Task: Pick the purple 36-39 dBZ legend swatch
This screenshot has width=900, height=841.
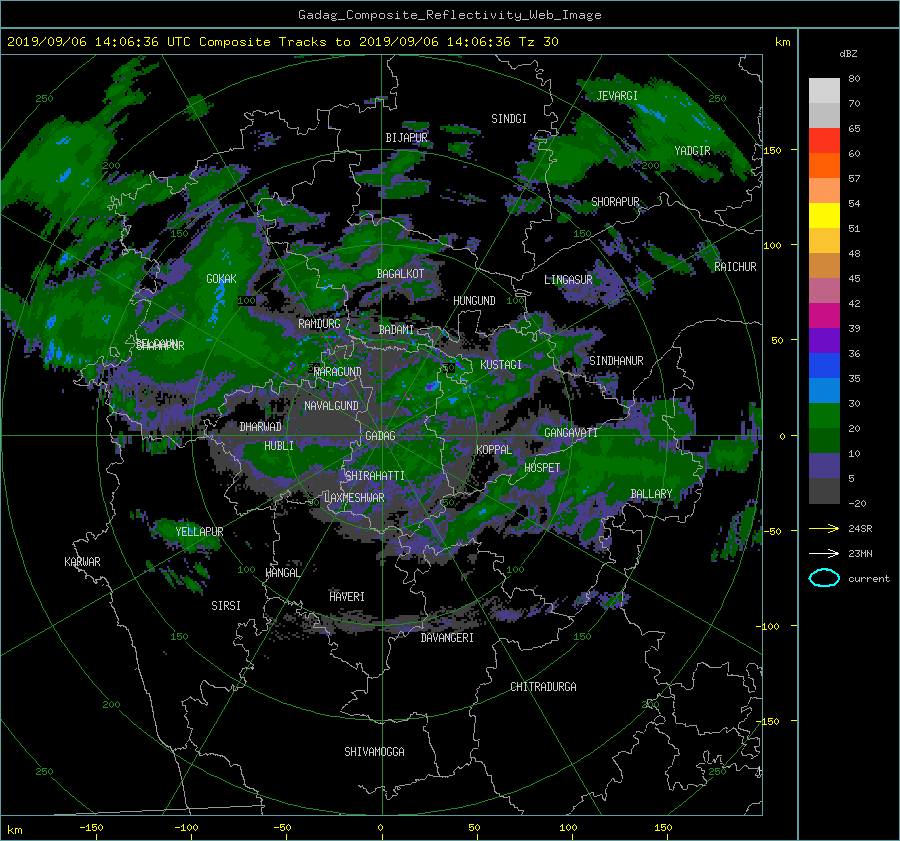Action: (x=824, y=340)
